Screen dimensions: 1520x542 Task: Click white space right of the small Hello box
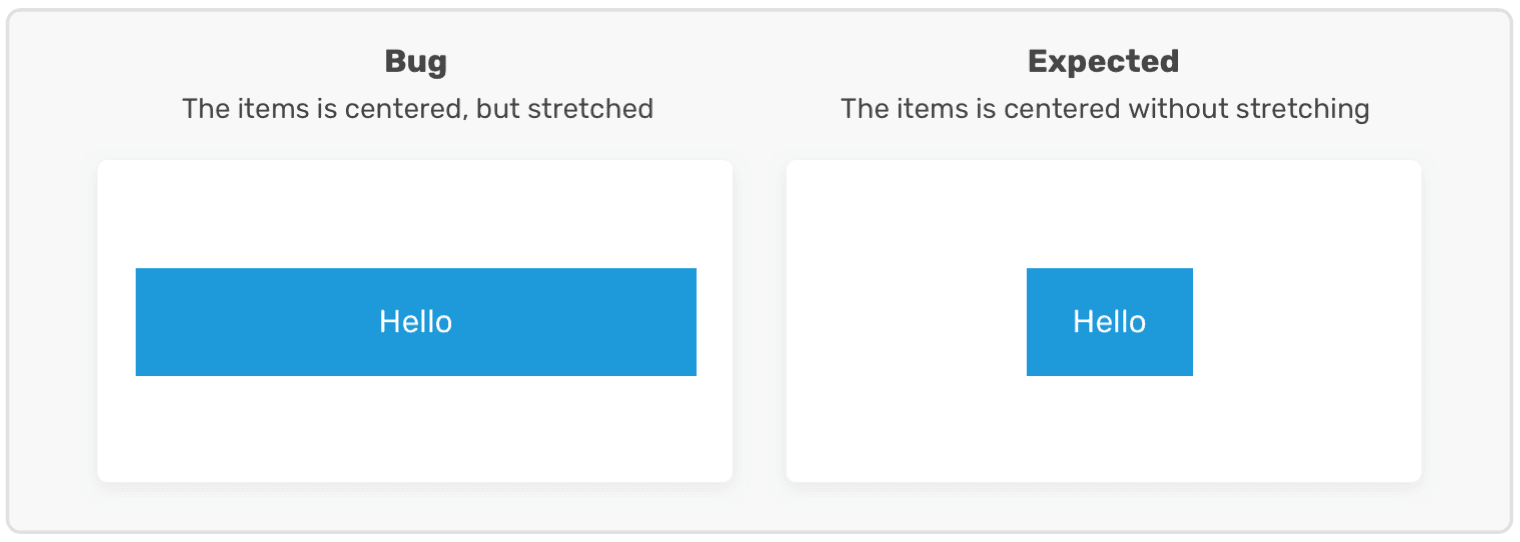1305,322
